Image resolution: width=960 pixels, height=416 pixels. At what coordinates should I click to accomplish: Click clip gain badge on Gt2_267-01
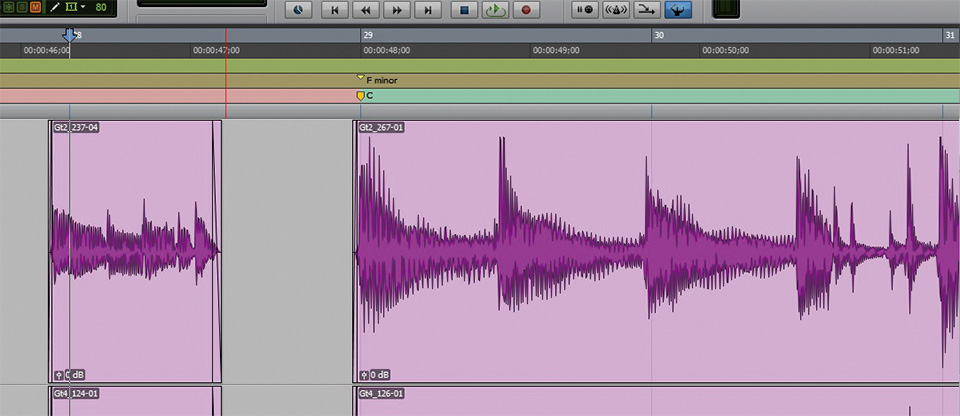(375, 374)
